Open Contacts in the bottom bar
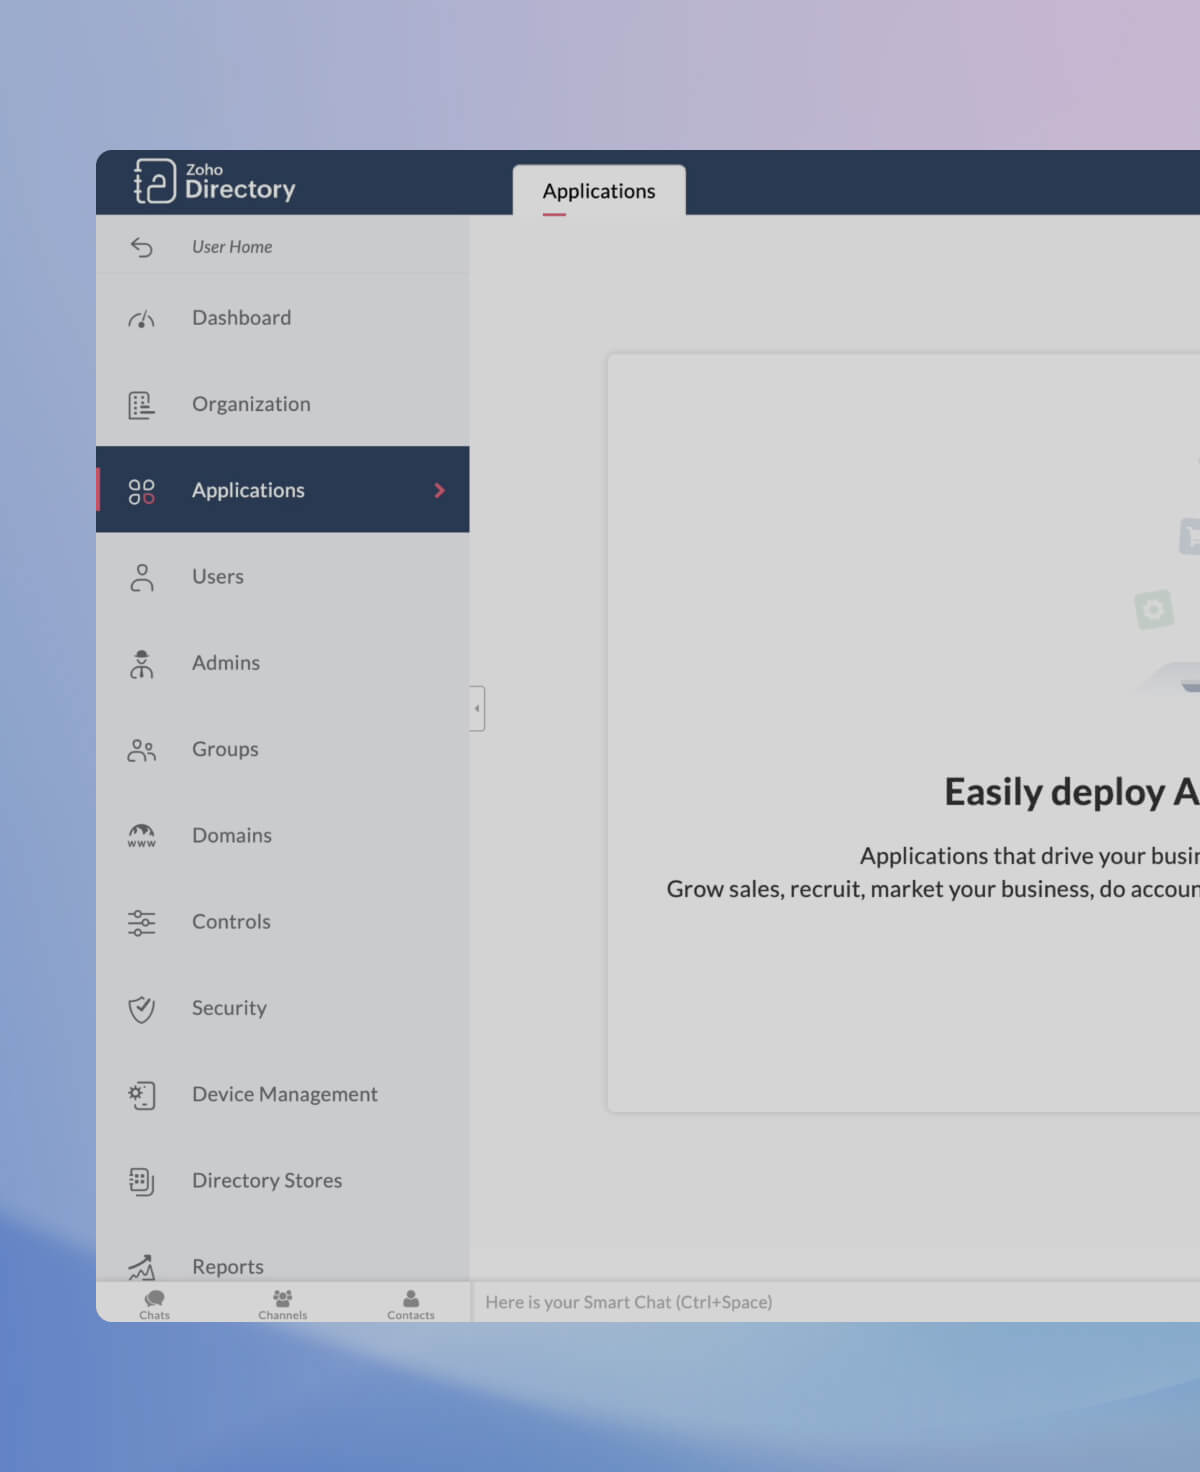Viewport: 1200px width, 1472px height. click(x=410, y=1303)
